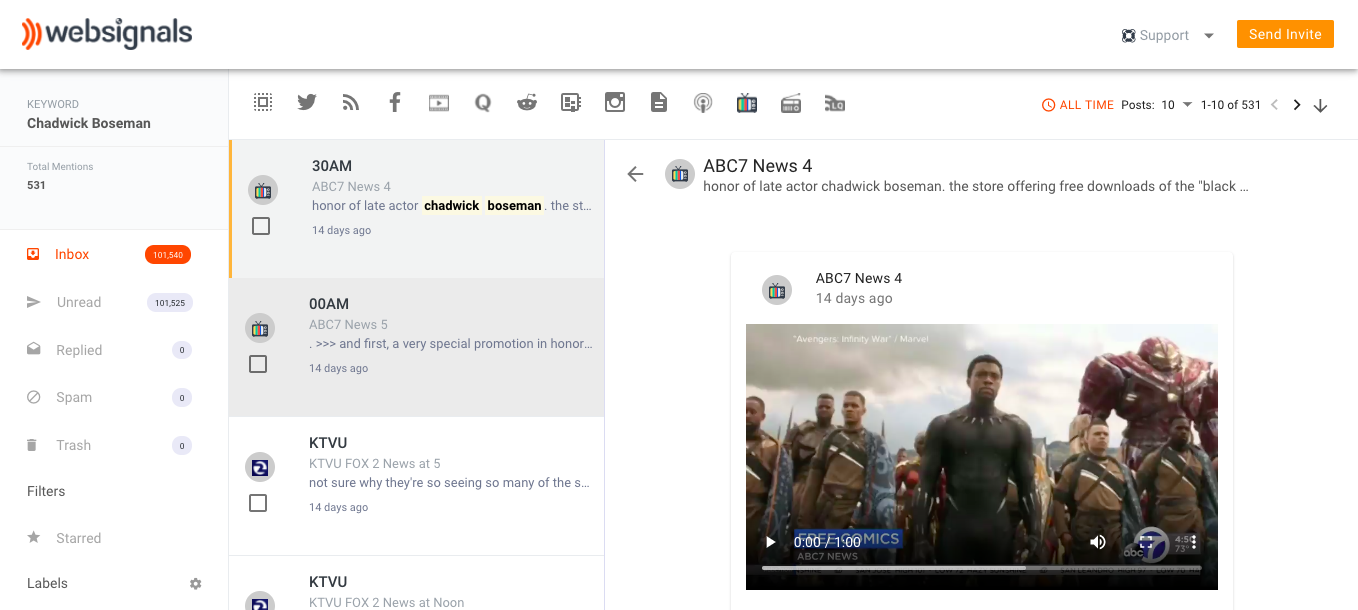Screen dimensions: 1358x610
Task: Filter mentions by podcasts
Action: click(x=703, y=103)
